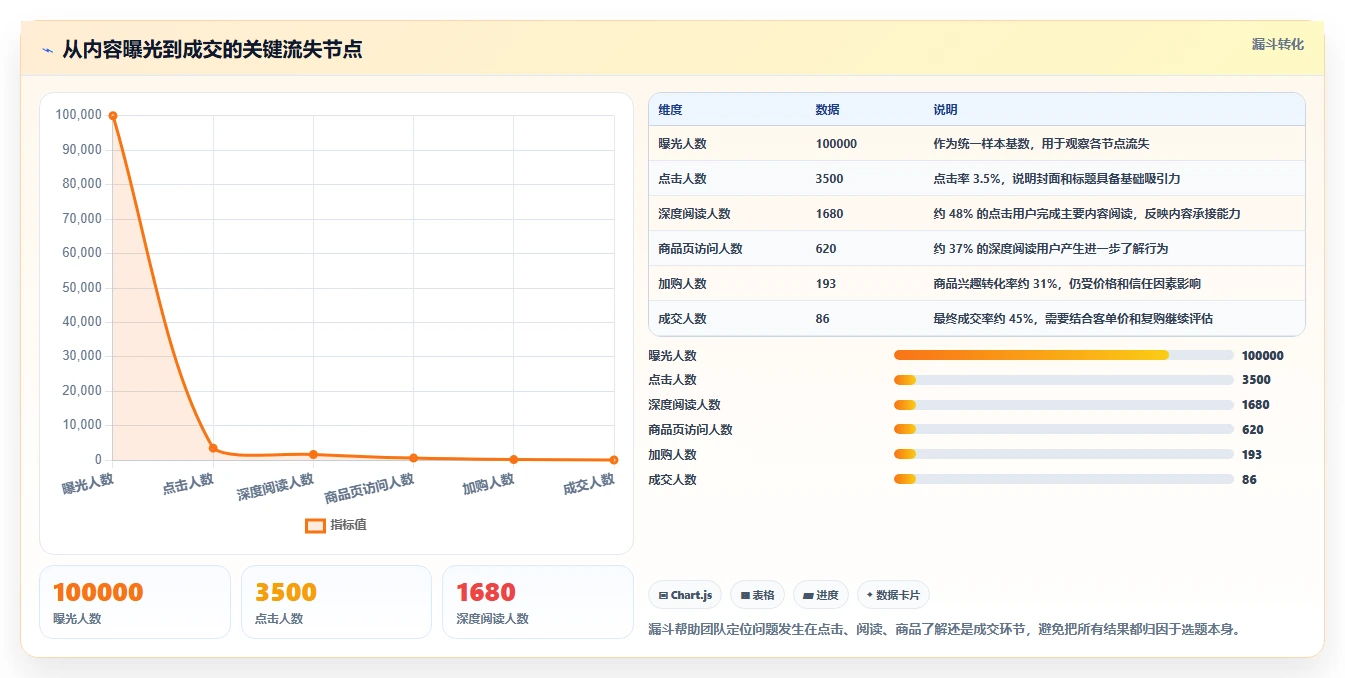Click the 1680 深度阅读人数 data card
The image size is (1345, 678).
[x=538, y=602]
